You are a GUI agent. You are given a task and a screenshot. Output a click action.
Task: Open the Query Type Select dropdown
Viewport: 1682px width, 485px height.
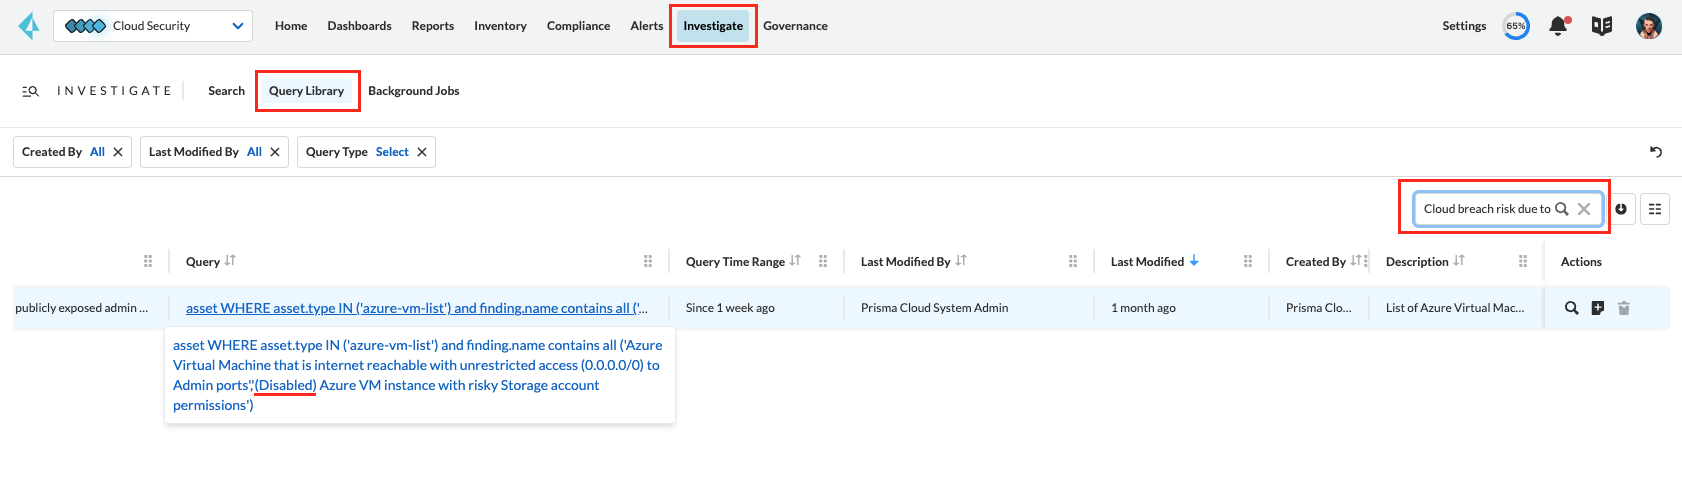[392, 152]
